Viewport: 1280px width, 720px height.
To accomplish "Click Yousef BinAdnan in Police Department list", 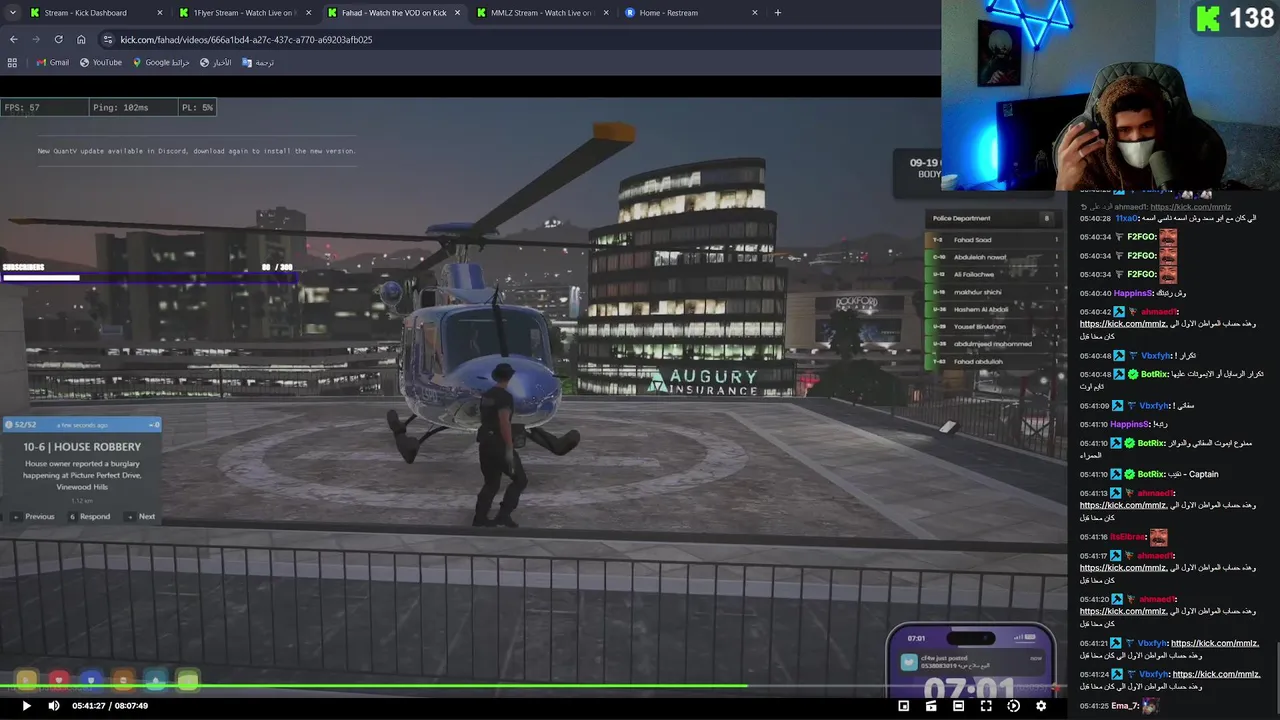I will [980, 327].
